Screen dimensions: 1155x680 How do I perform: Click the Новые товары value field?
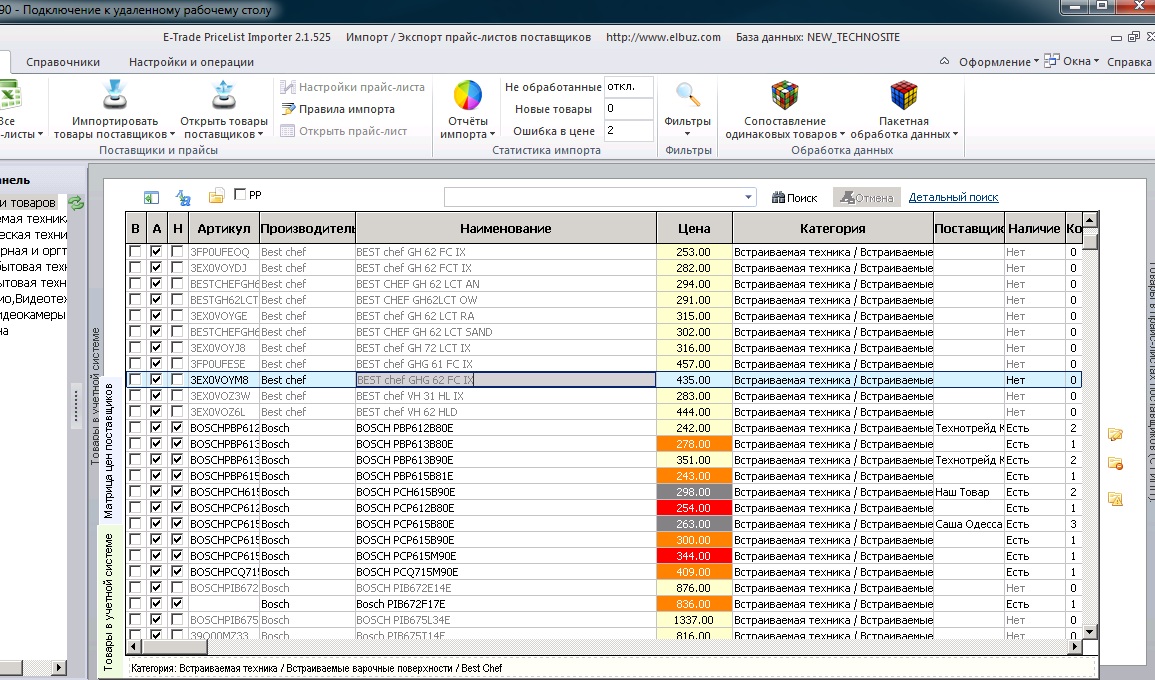pyautogui.click(x=628, y=108)
